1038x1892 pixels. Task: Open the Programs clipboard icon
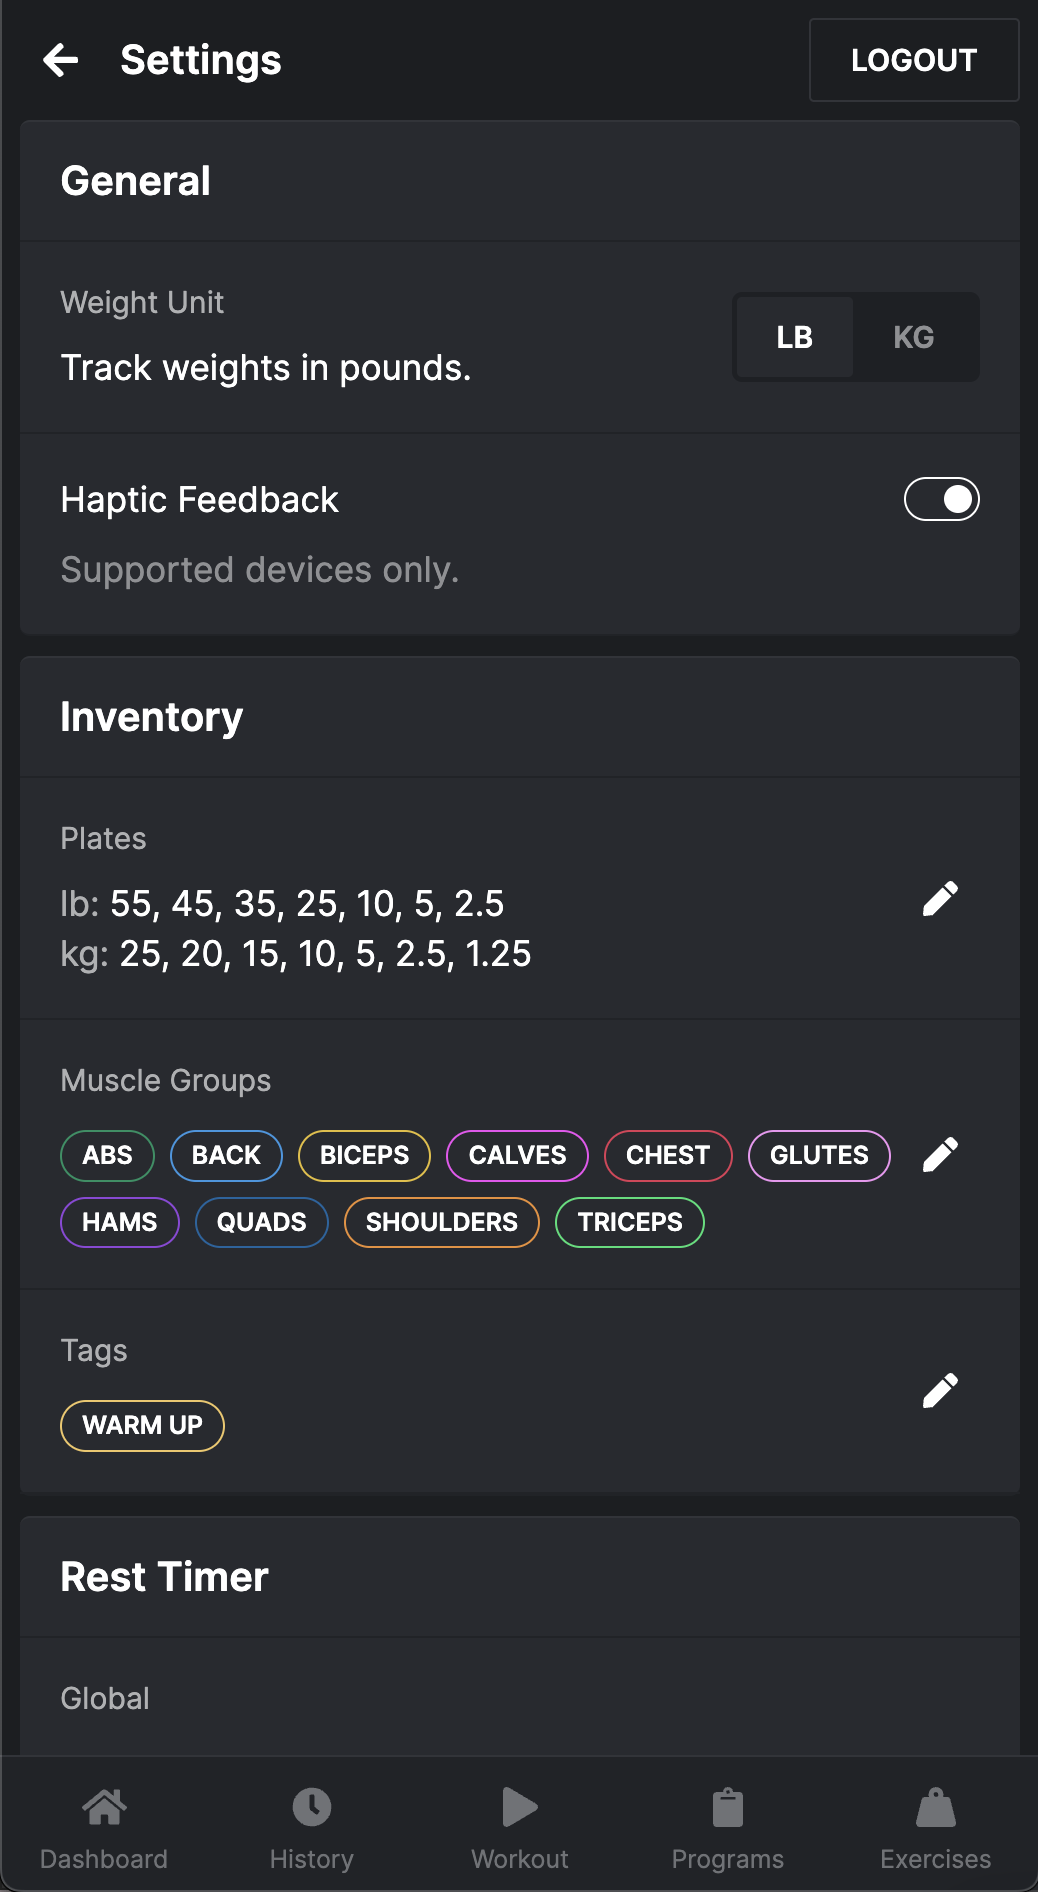click(x=728, y=1808)
